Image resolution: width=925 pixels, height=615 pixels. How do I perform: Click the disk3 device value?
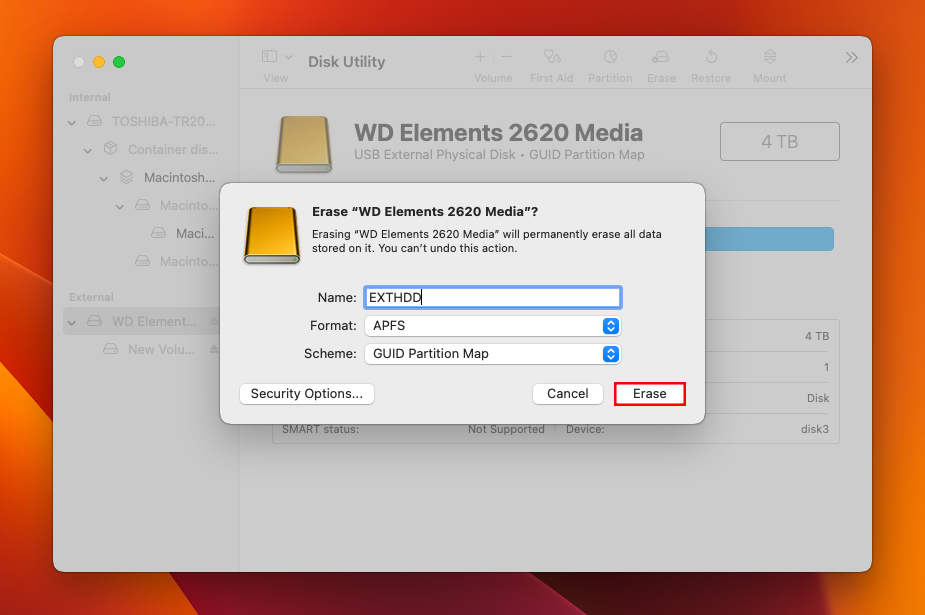[815, 429]
